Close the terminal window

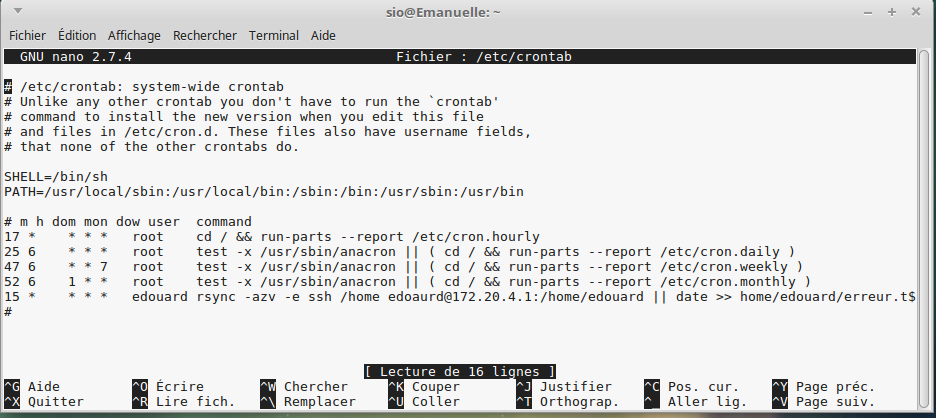coord(915,12)
